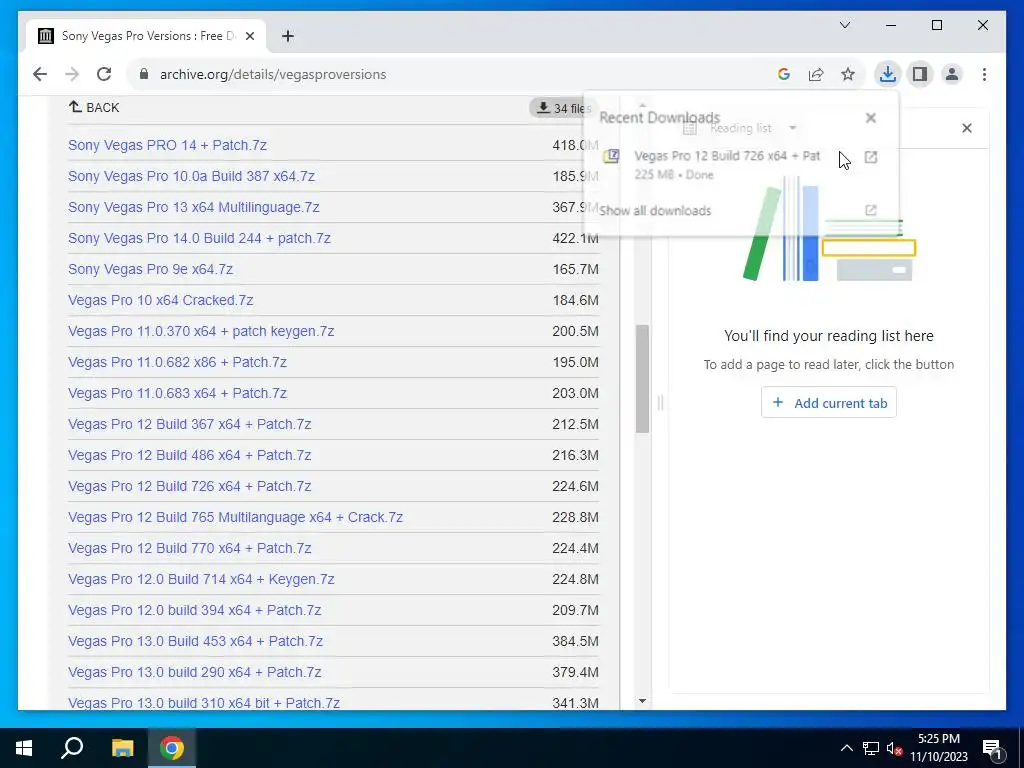Screen dimensions: 1024x768
Task: Open the Chrome profile avatar
Action: (952, 74)
